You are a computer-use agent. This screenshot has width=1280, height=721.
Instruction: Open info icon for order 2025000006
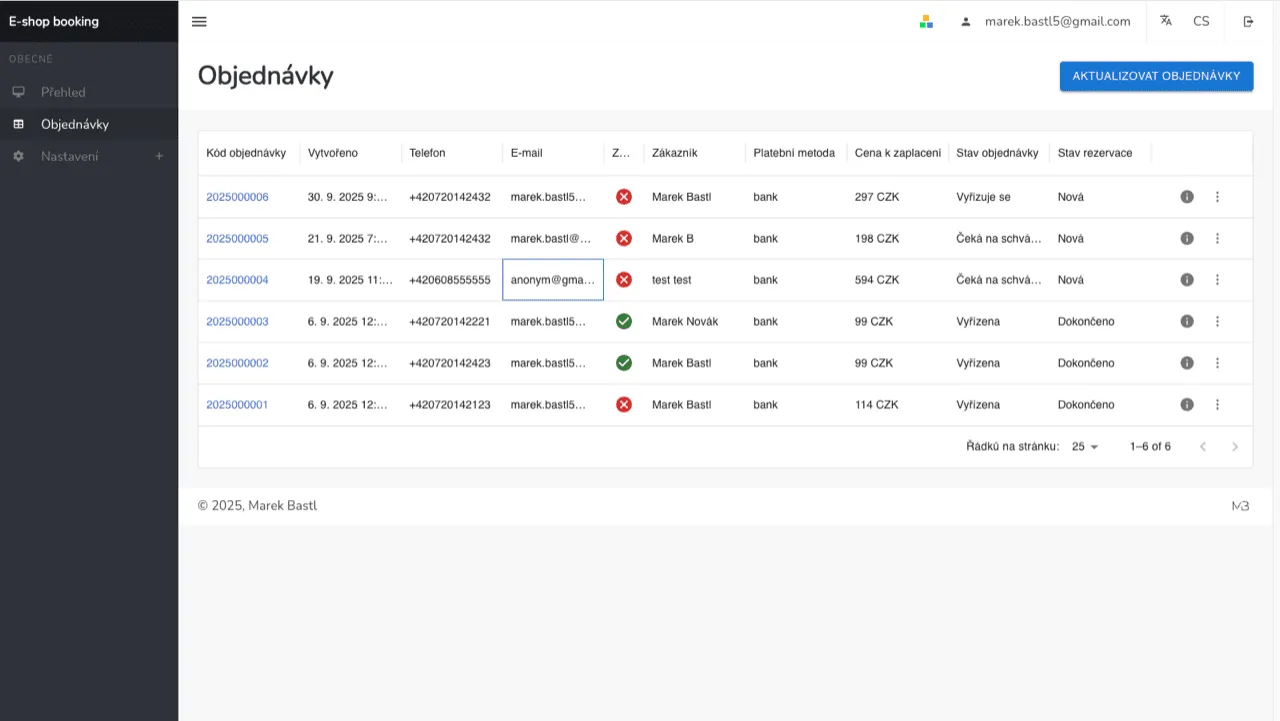1187,197
